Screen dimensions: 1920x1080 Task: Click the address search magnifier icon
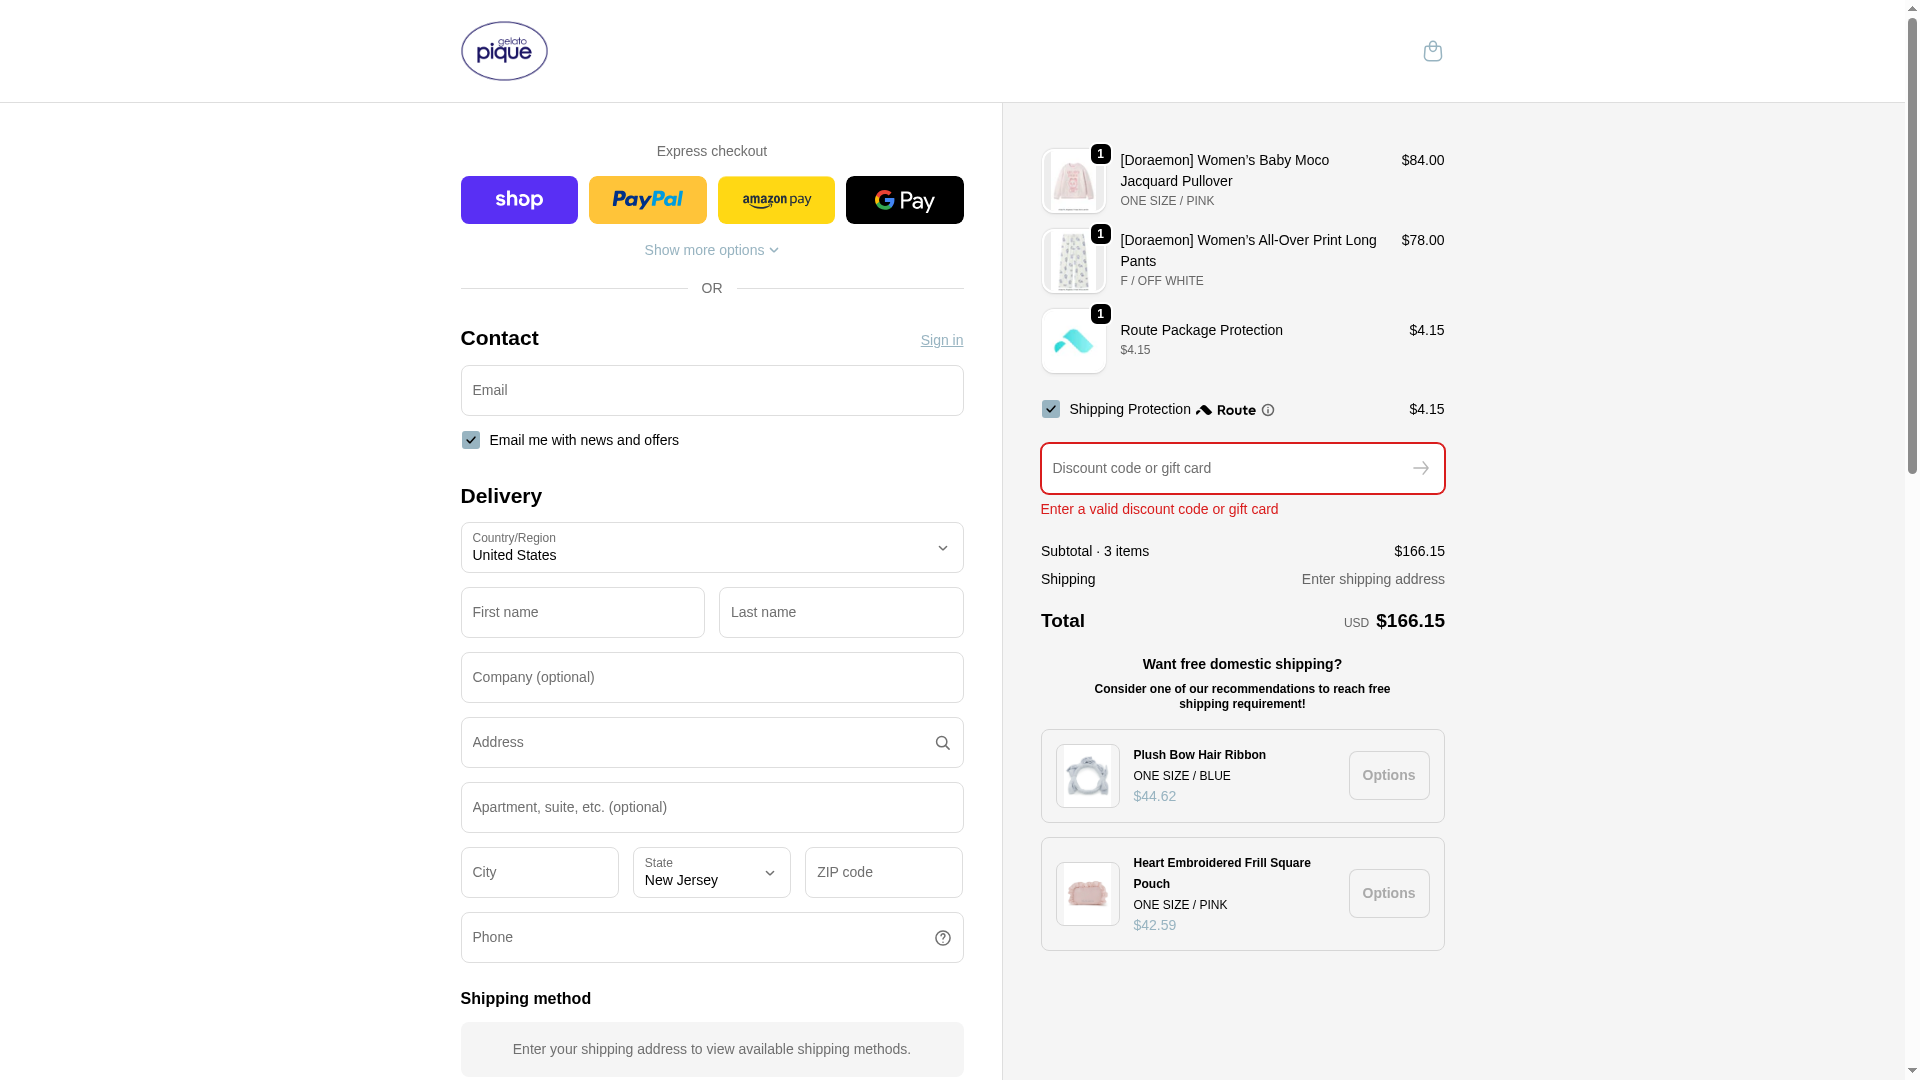tap(942, 743)
